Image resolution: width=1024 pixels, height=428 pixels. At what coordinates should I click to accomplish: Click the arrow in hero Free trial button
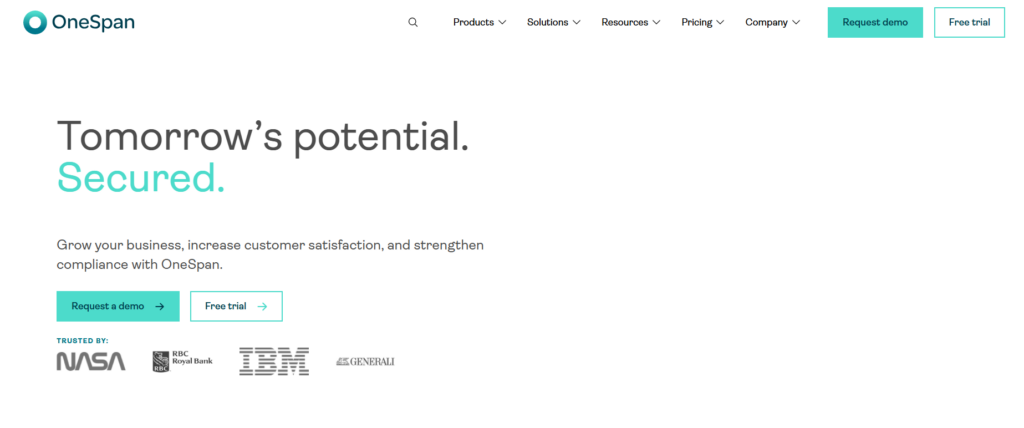coord(262,306)
